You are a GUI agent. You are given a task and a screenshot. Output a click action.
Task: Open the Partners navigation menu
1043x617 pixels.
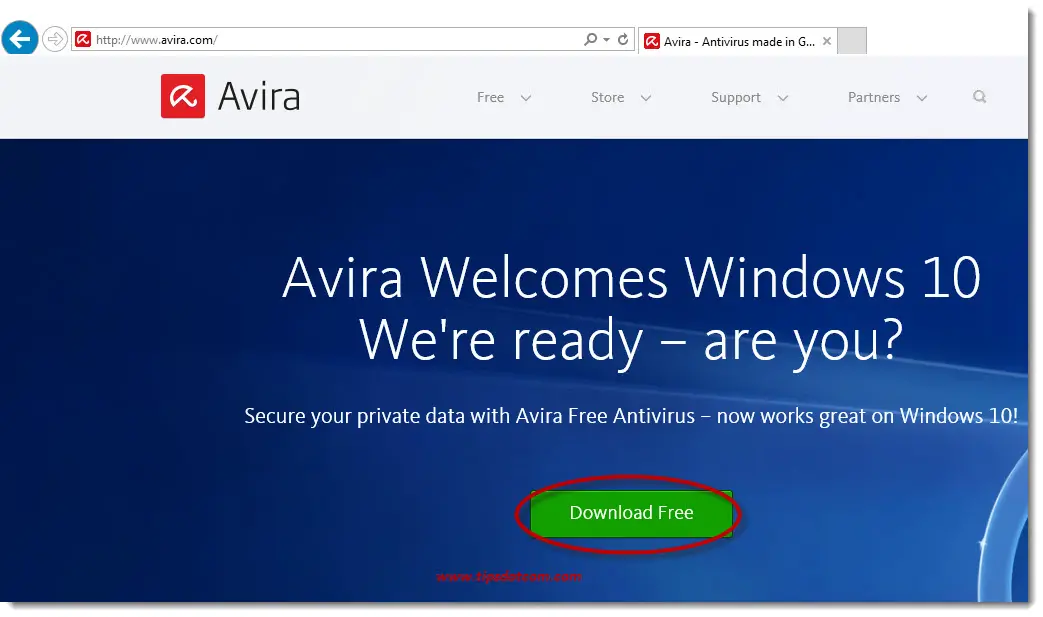pos(873,97)
